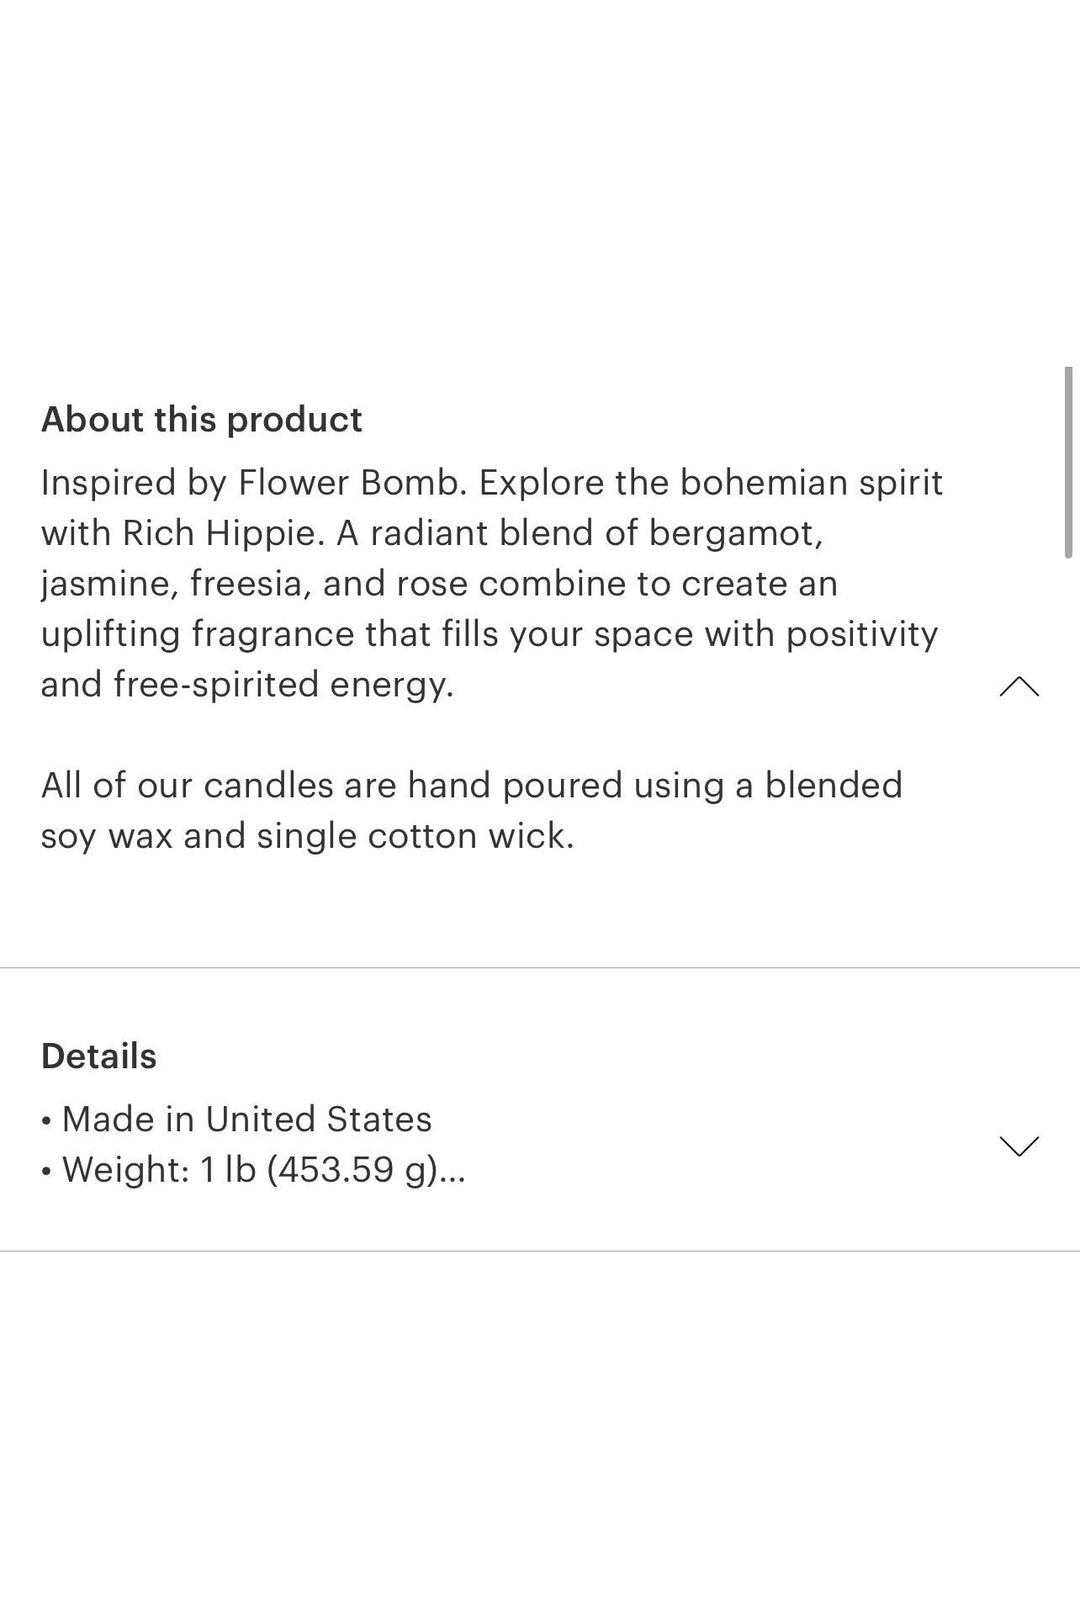Collapse the About this product section
Image resolution: width=1080 pixels, height=1620 pixels.
click(x=1019, y=687)
